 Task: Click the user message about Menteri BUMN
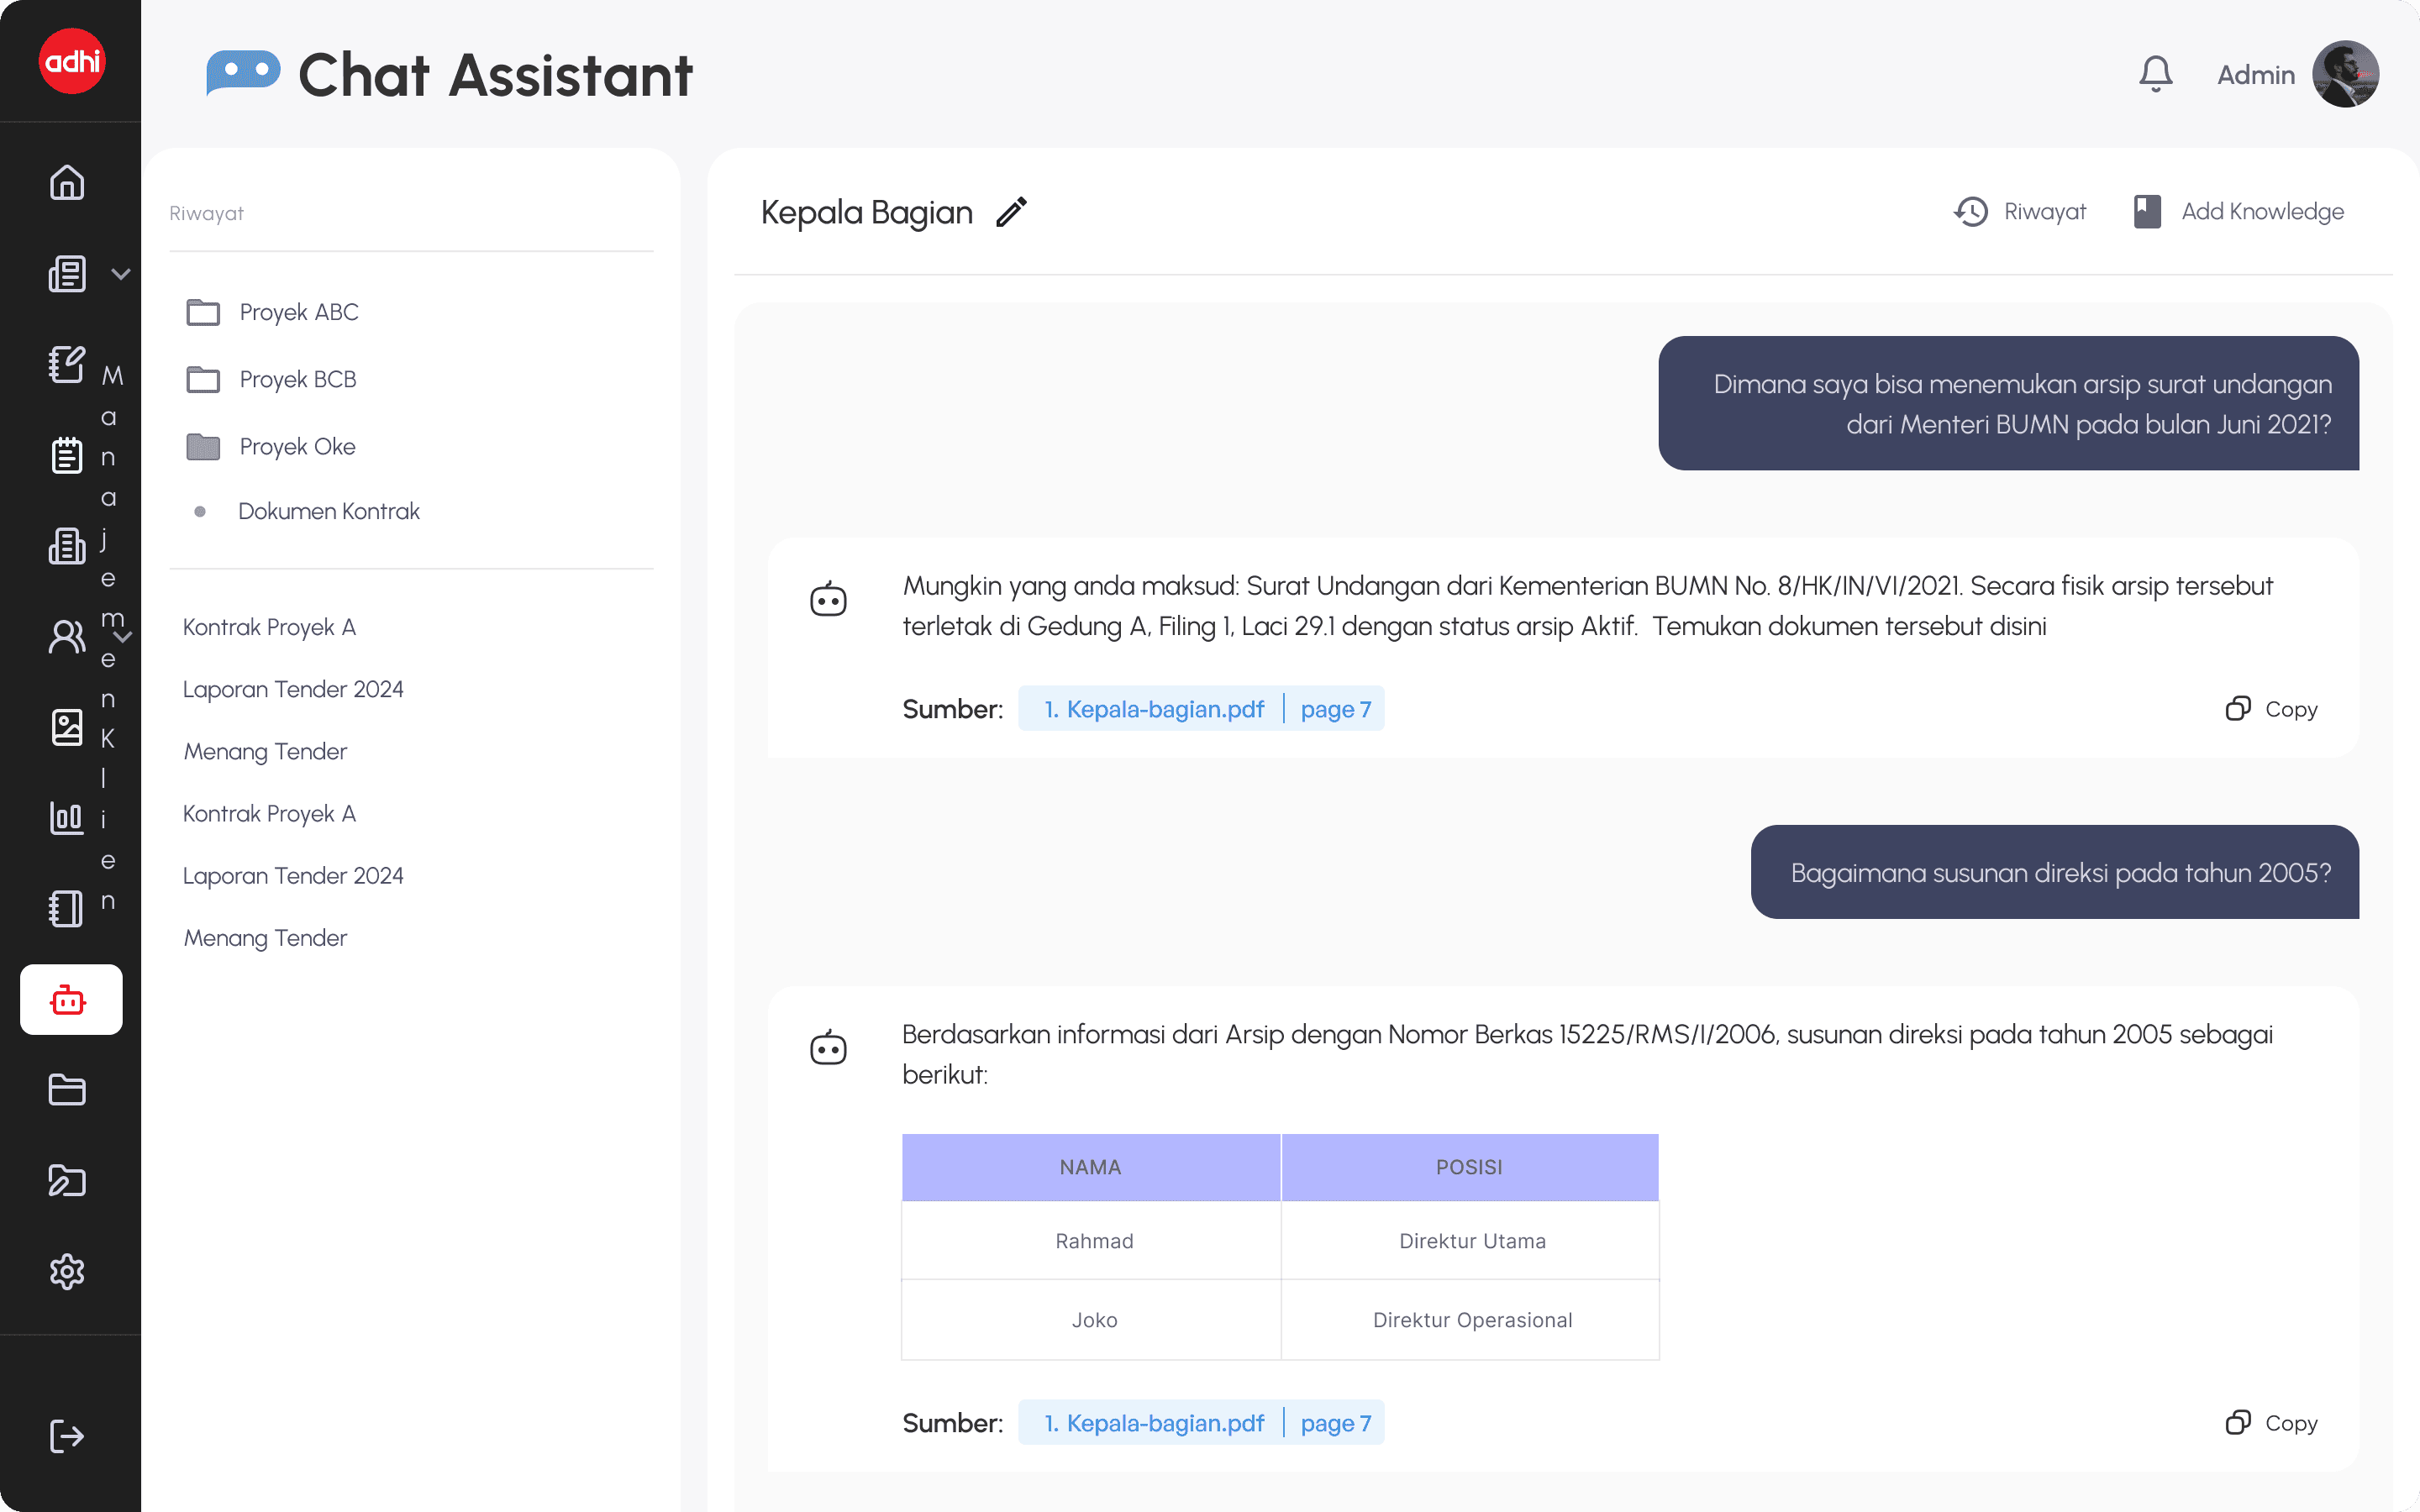(x=2008, y=403)
